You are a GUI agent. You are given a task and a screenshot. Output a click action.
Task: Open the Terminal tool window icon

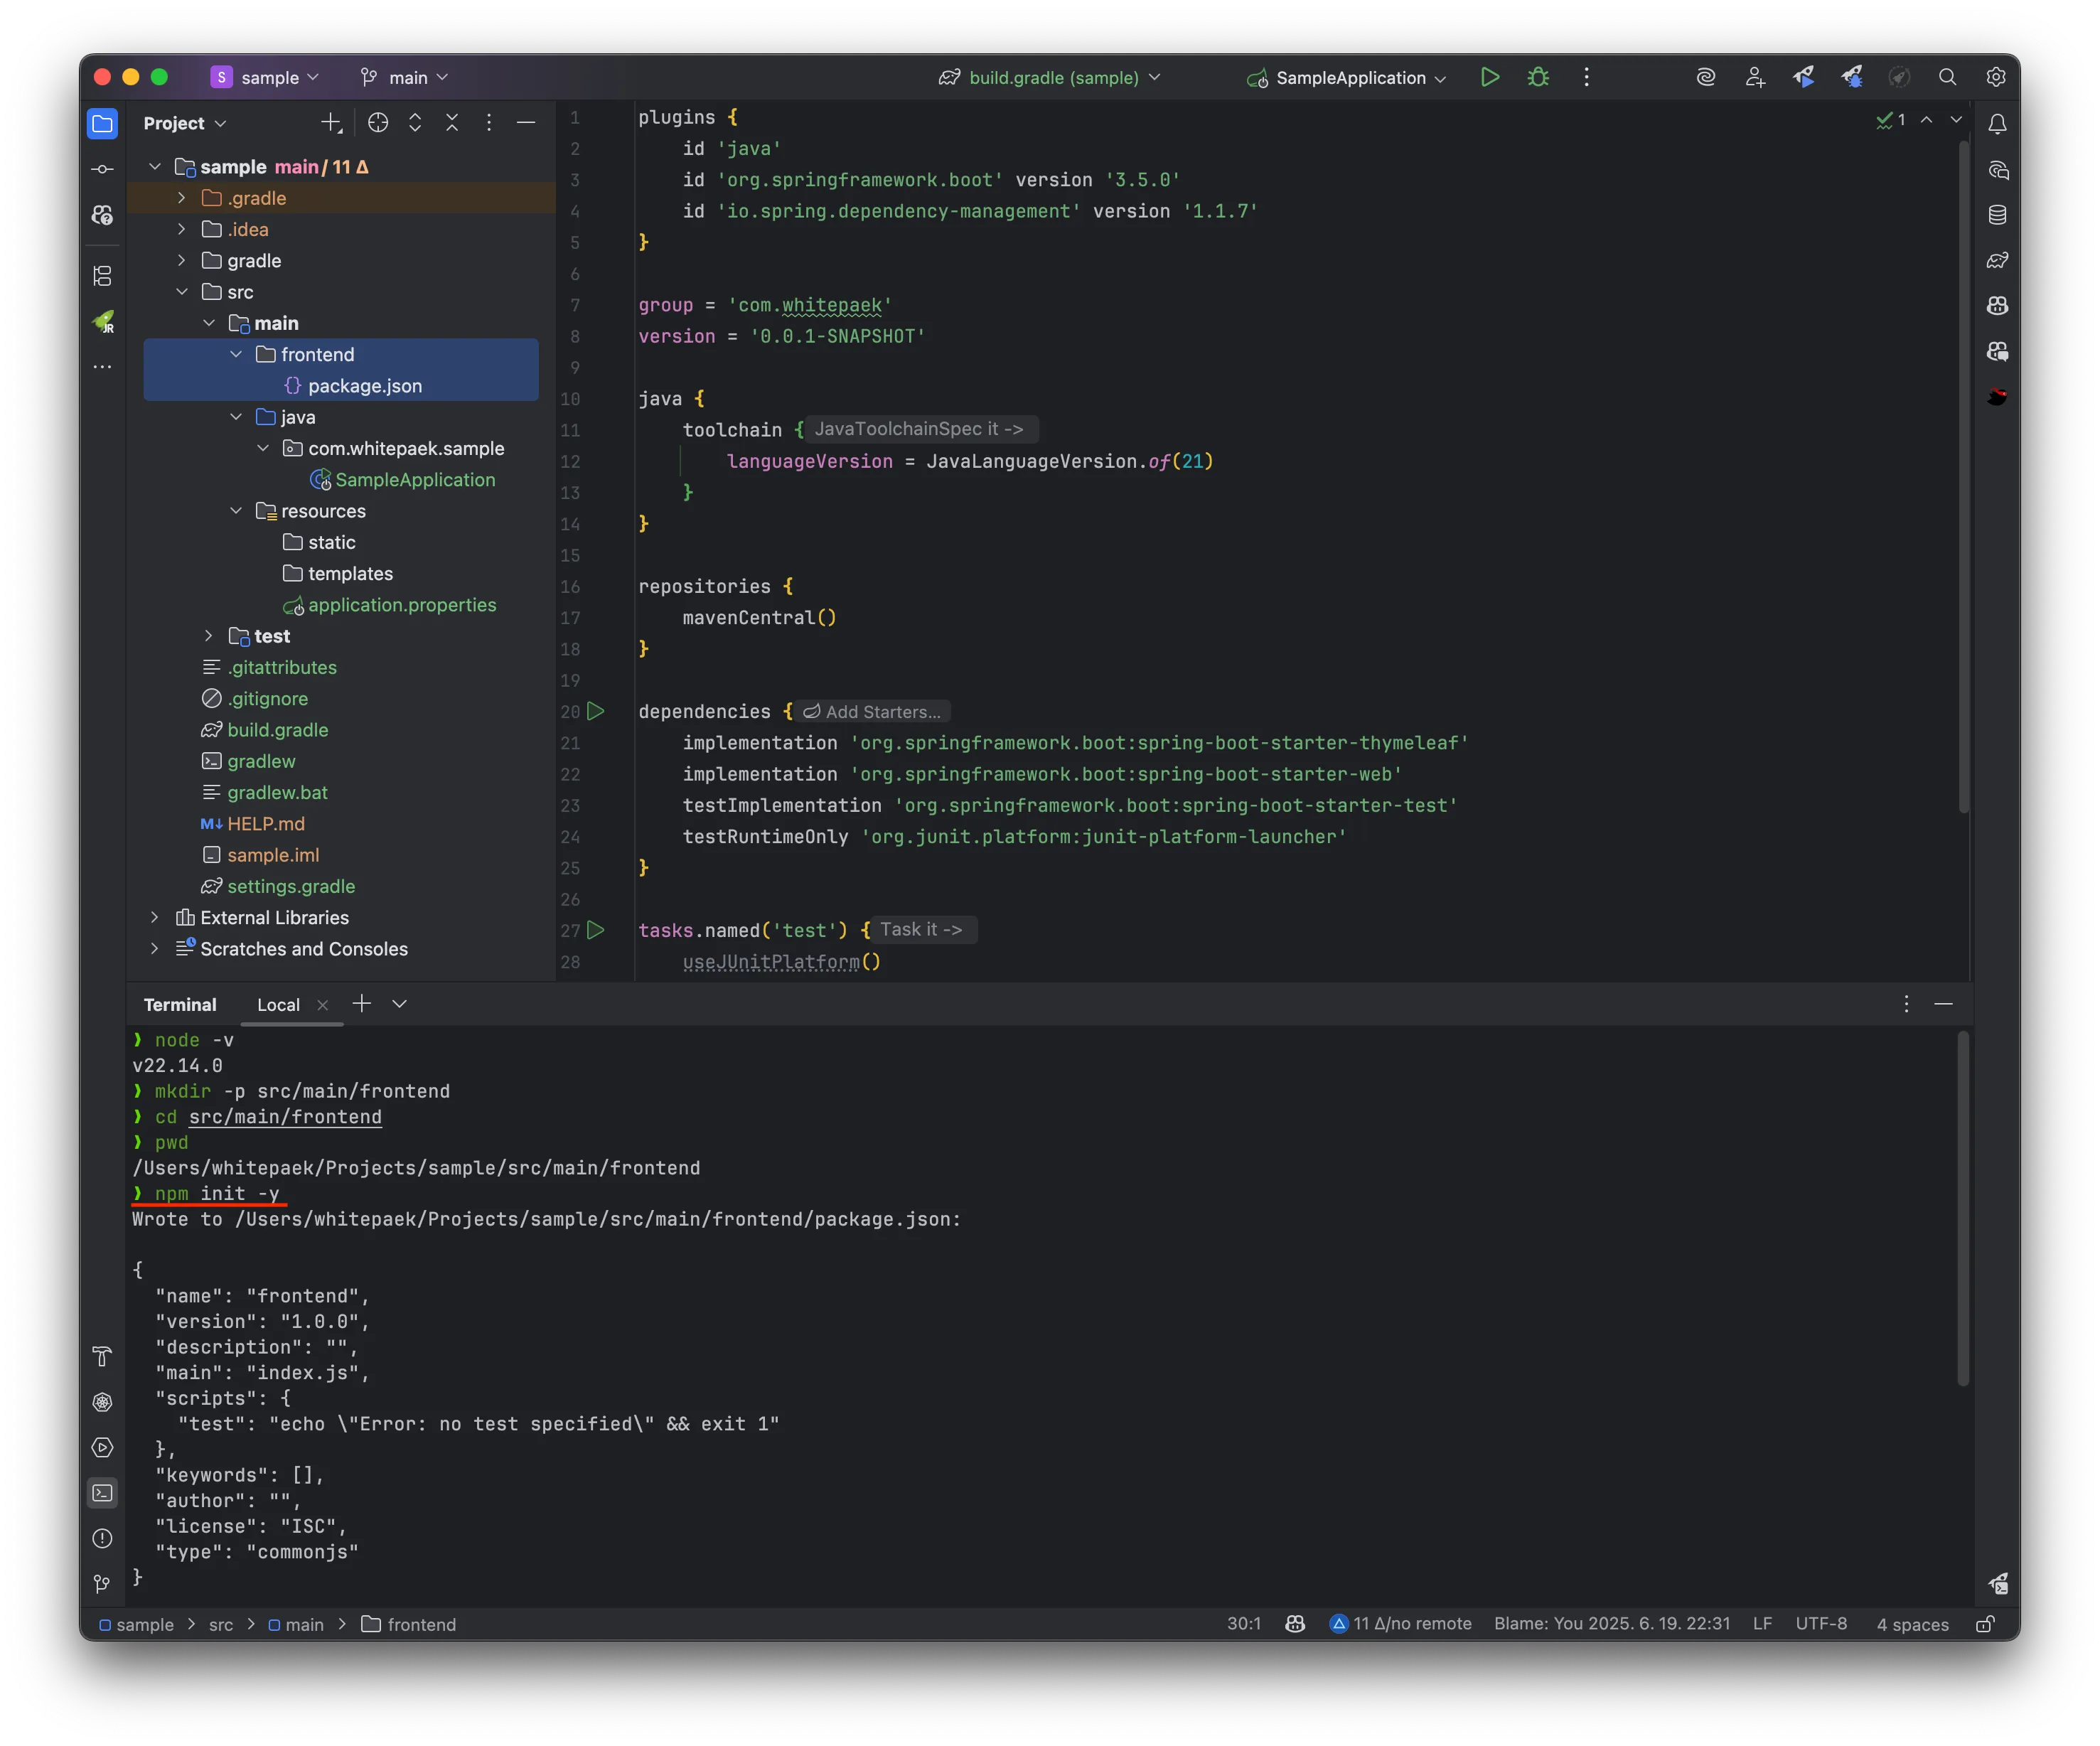click(102, 1493)
